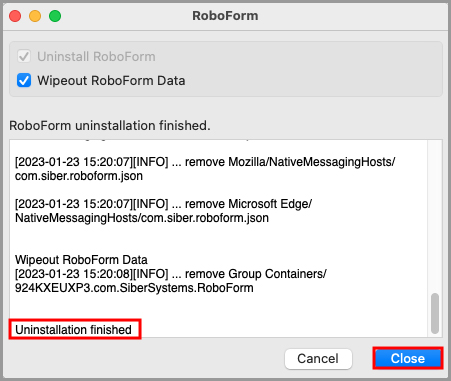
Task: Select the remove Microsoft Edge log line
Action: [x=163, y=211]
